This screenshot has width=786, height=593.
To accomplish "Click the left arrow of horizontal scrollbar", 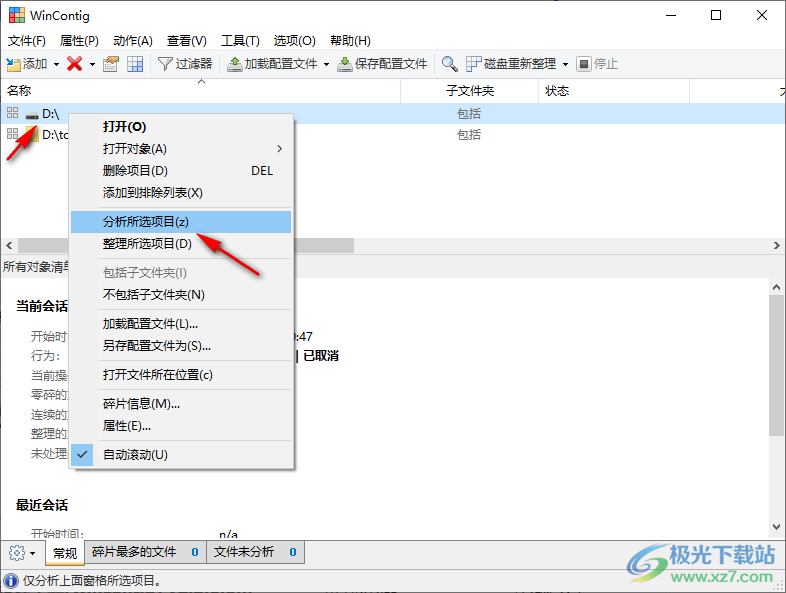I will [9, 246].
